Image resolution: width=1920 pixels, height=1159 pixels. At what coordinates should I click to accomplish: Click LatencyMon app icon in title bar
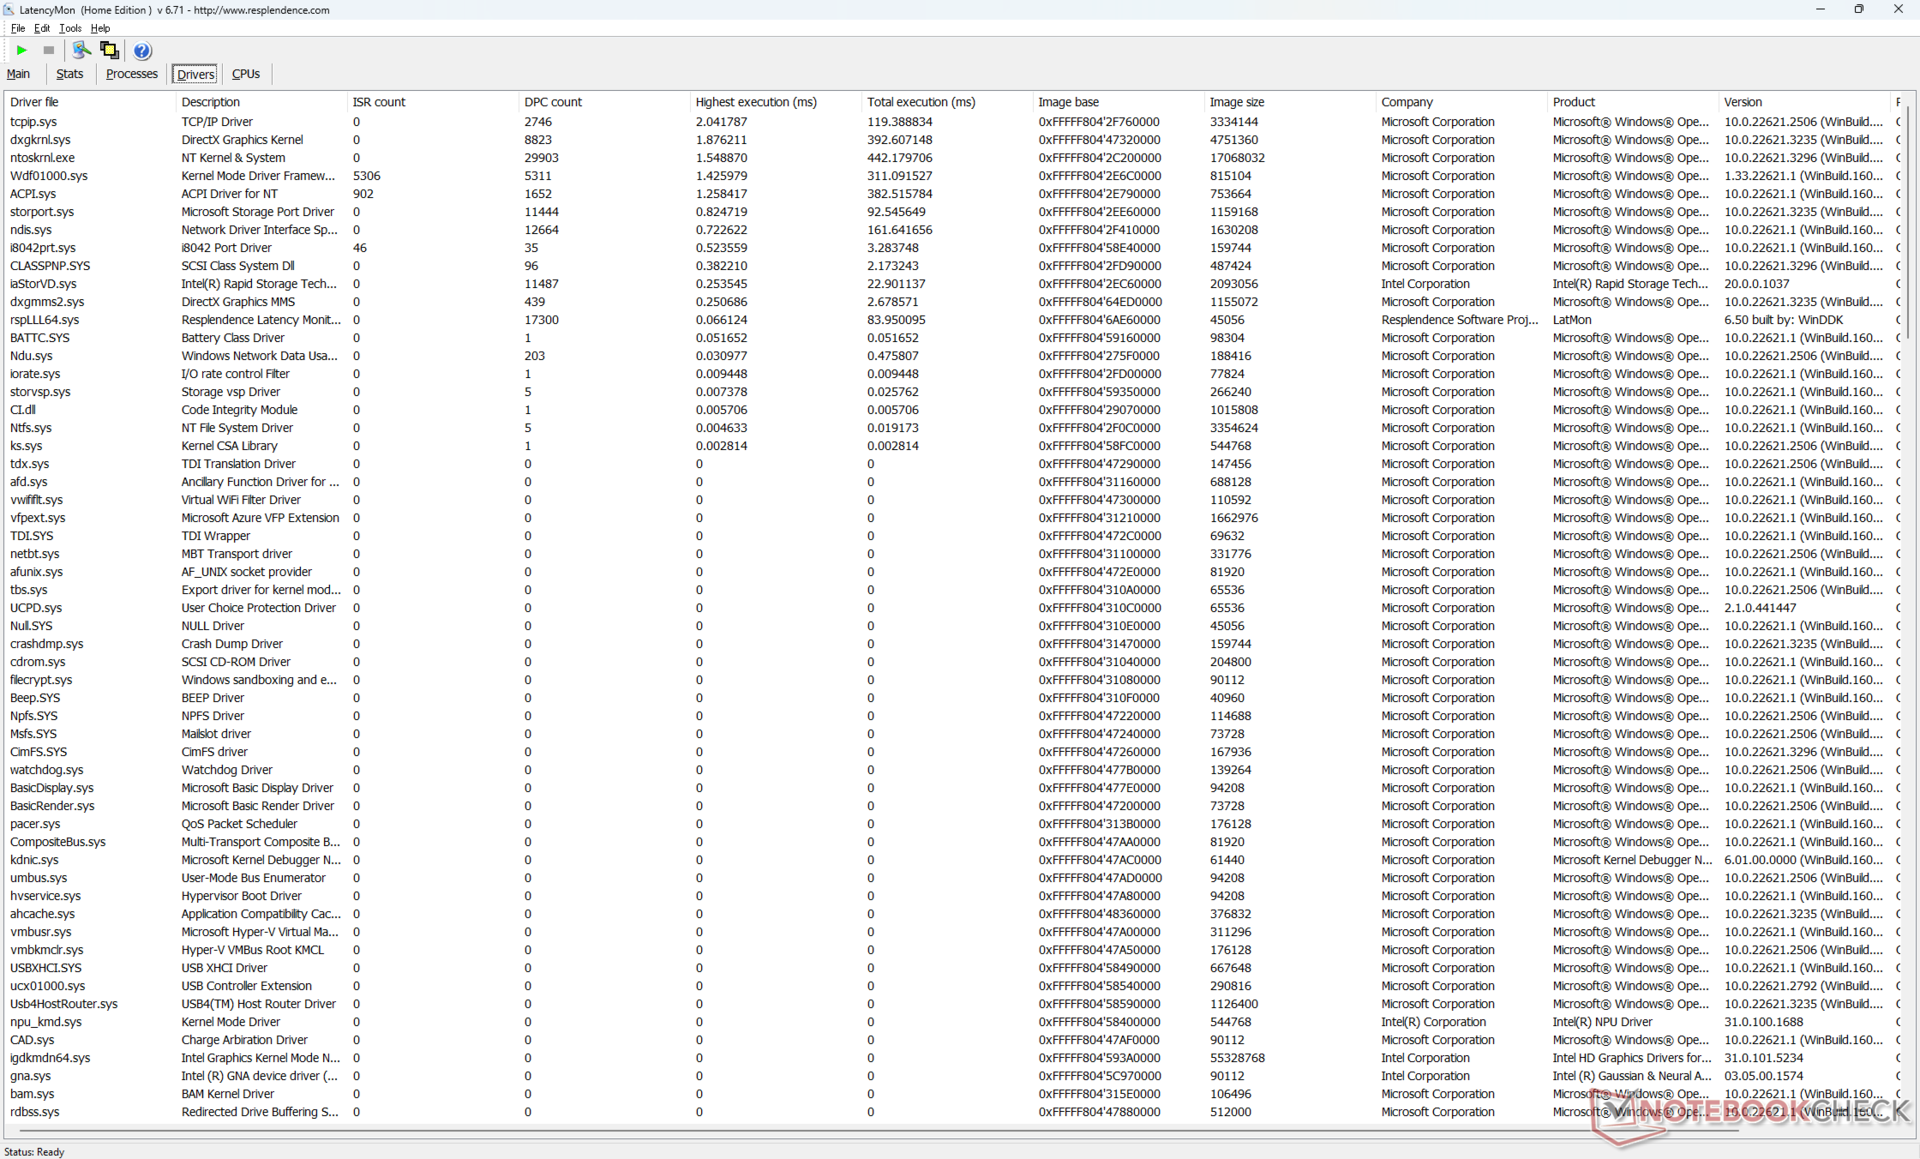(x=9, y=10)
